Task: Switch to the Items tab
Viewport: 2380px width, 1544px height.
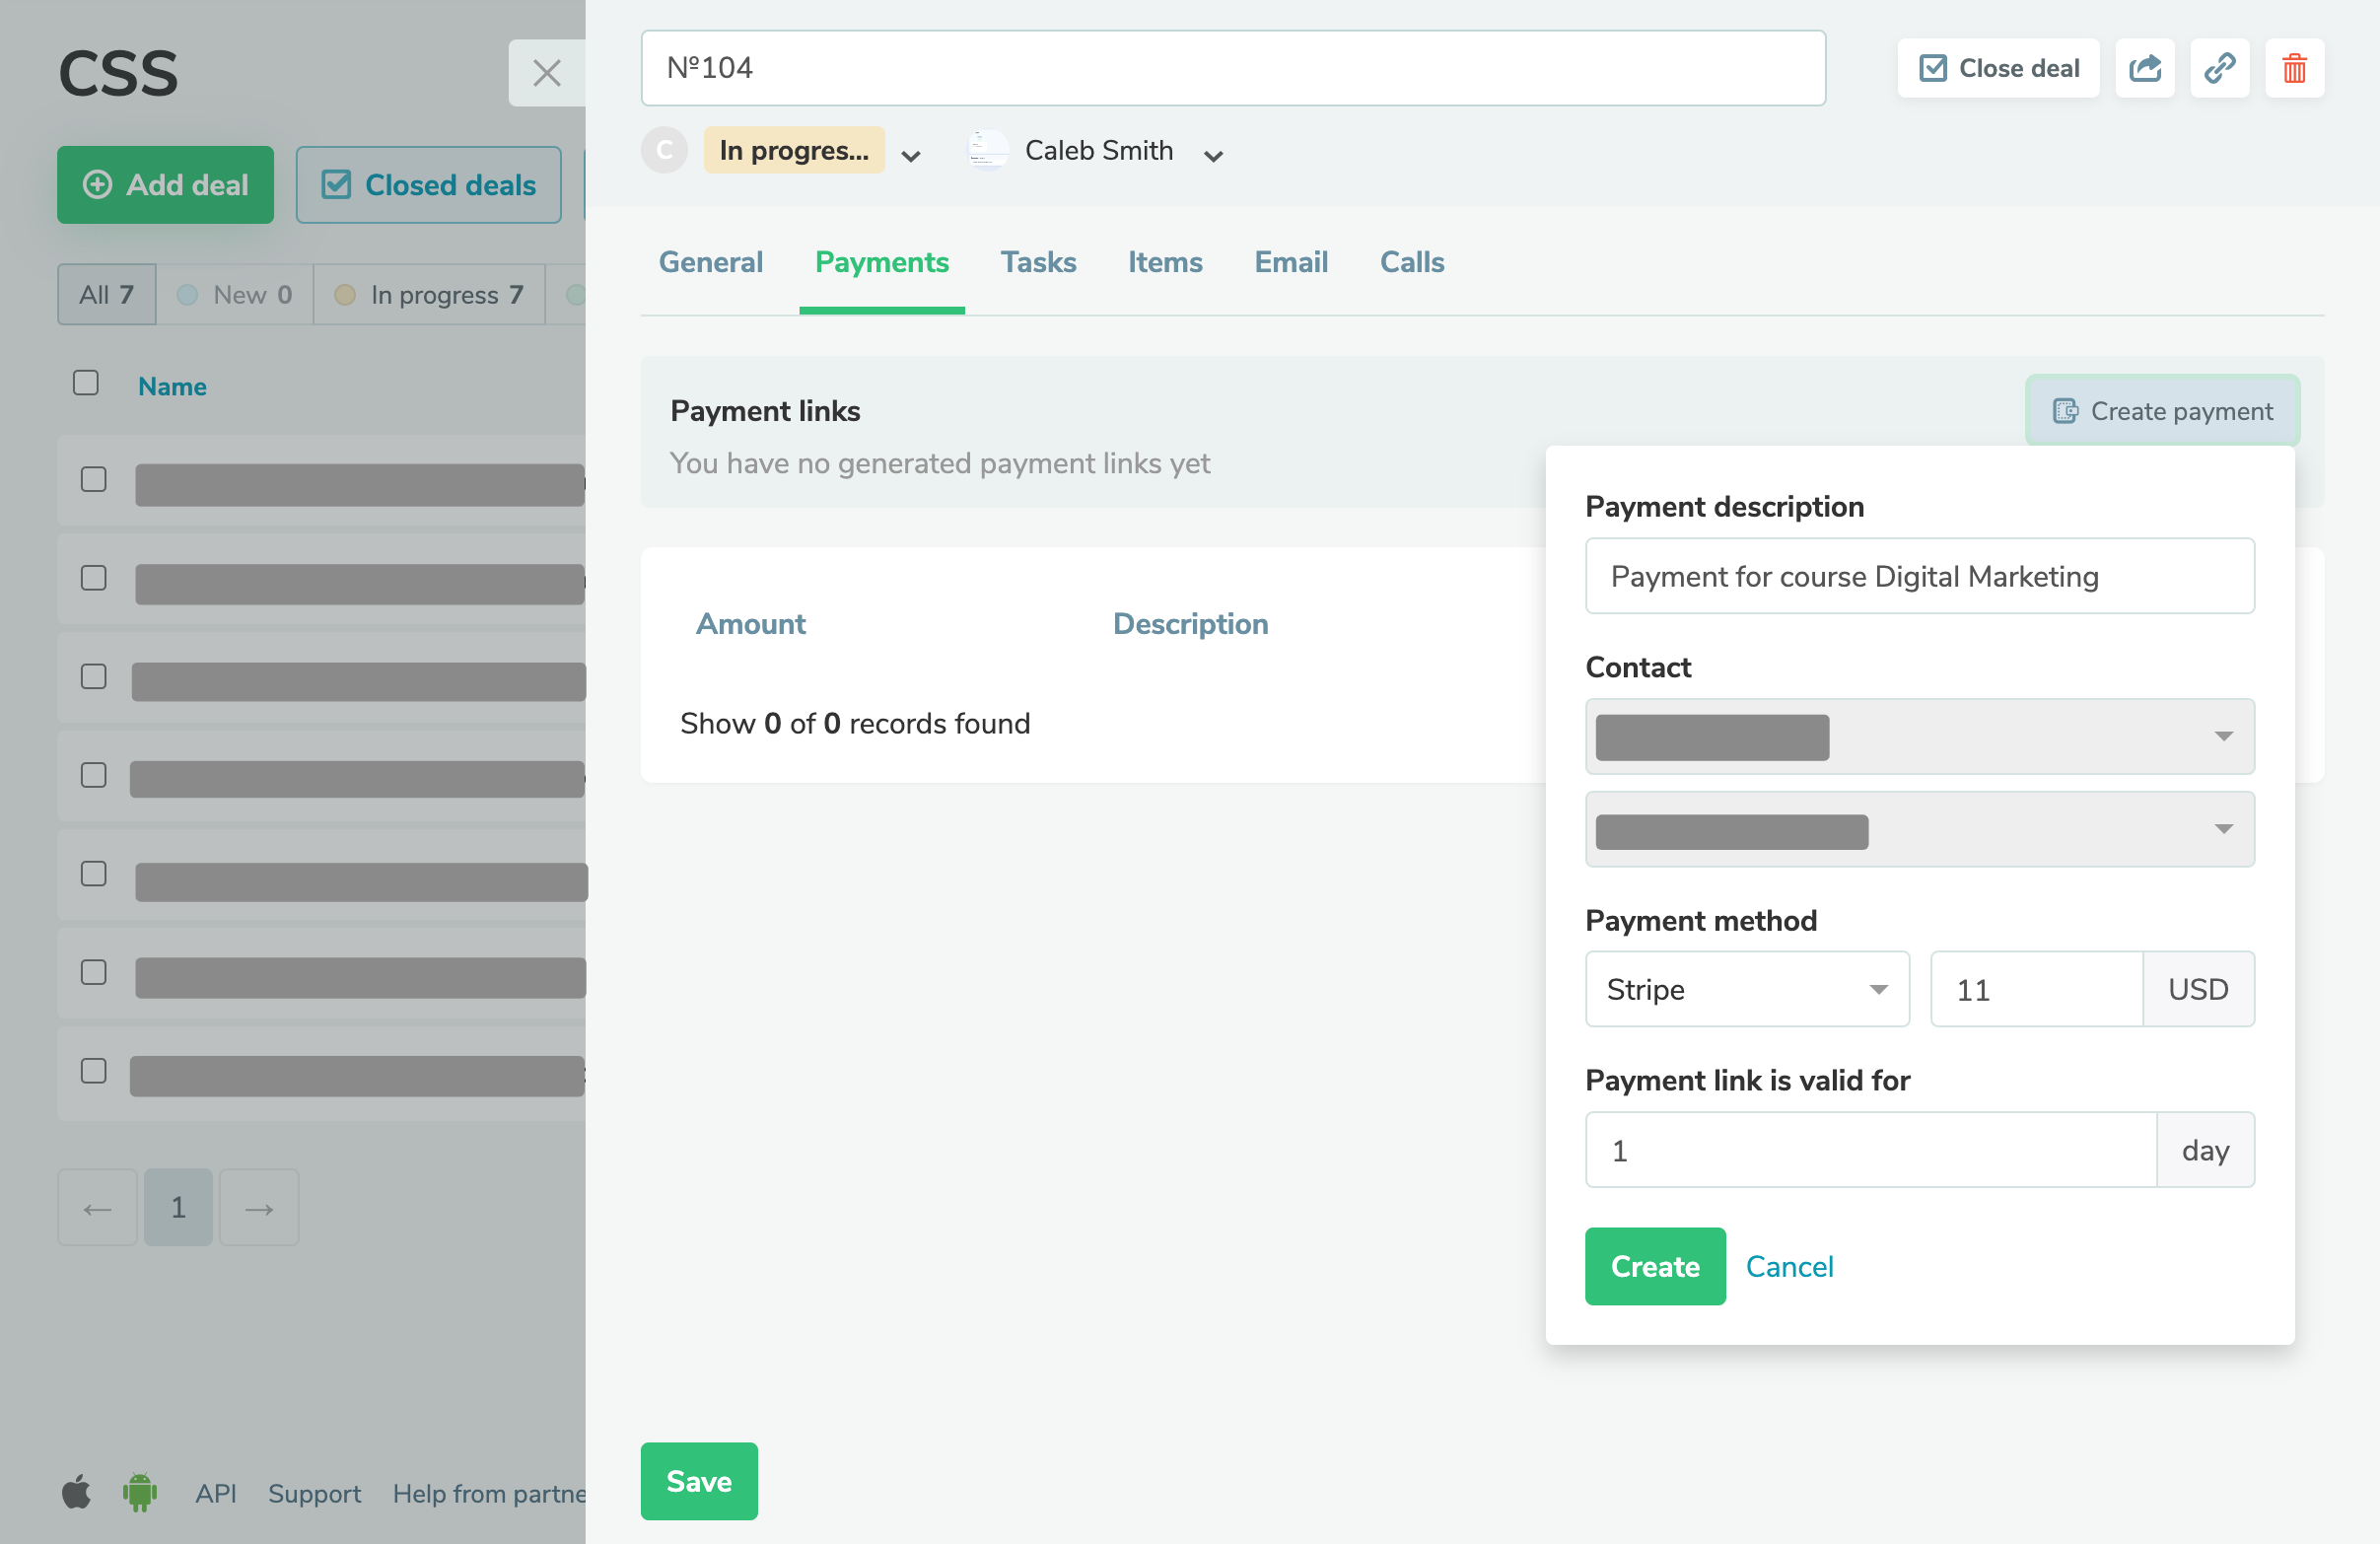Action: [x=1165, y=262]
